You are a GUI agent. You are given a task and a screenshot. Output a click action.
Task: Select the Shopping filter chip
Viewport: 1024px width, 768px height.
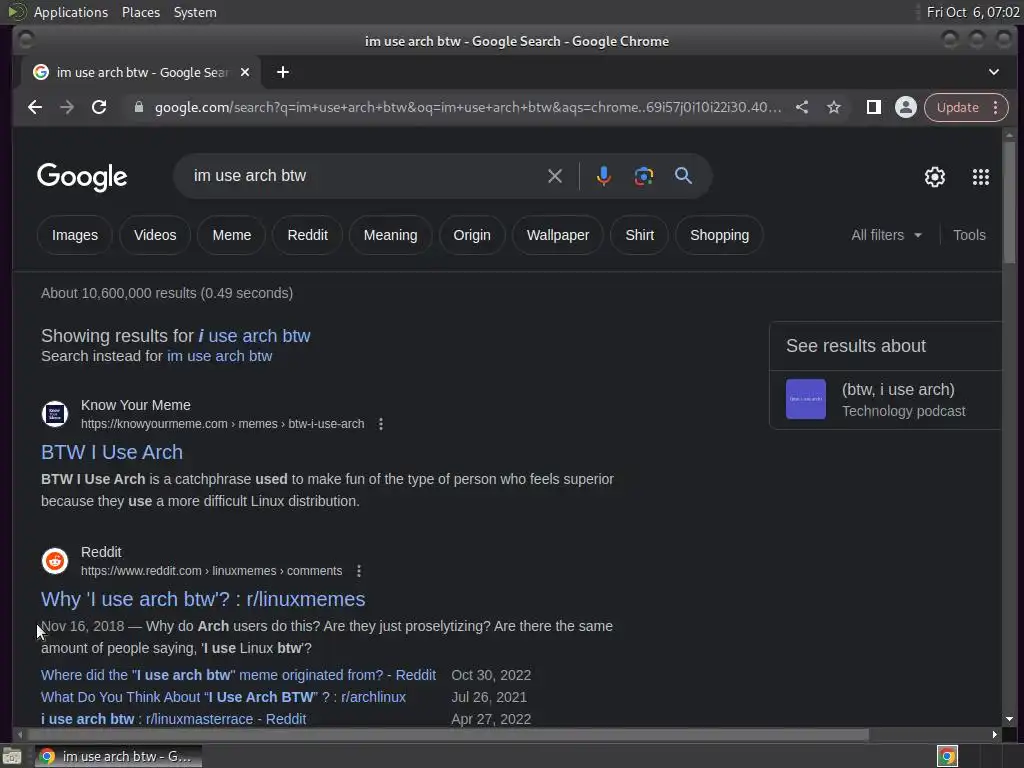719,235
